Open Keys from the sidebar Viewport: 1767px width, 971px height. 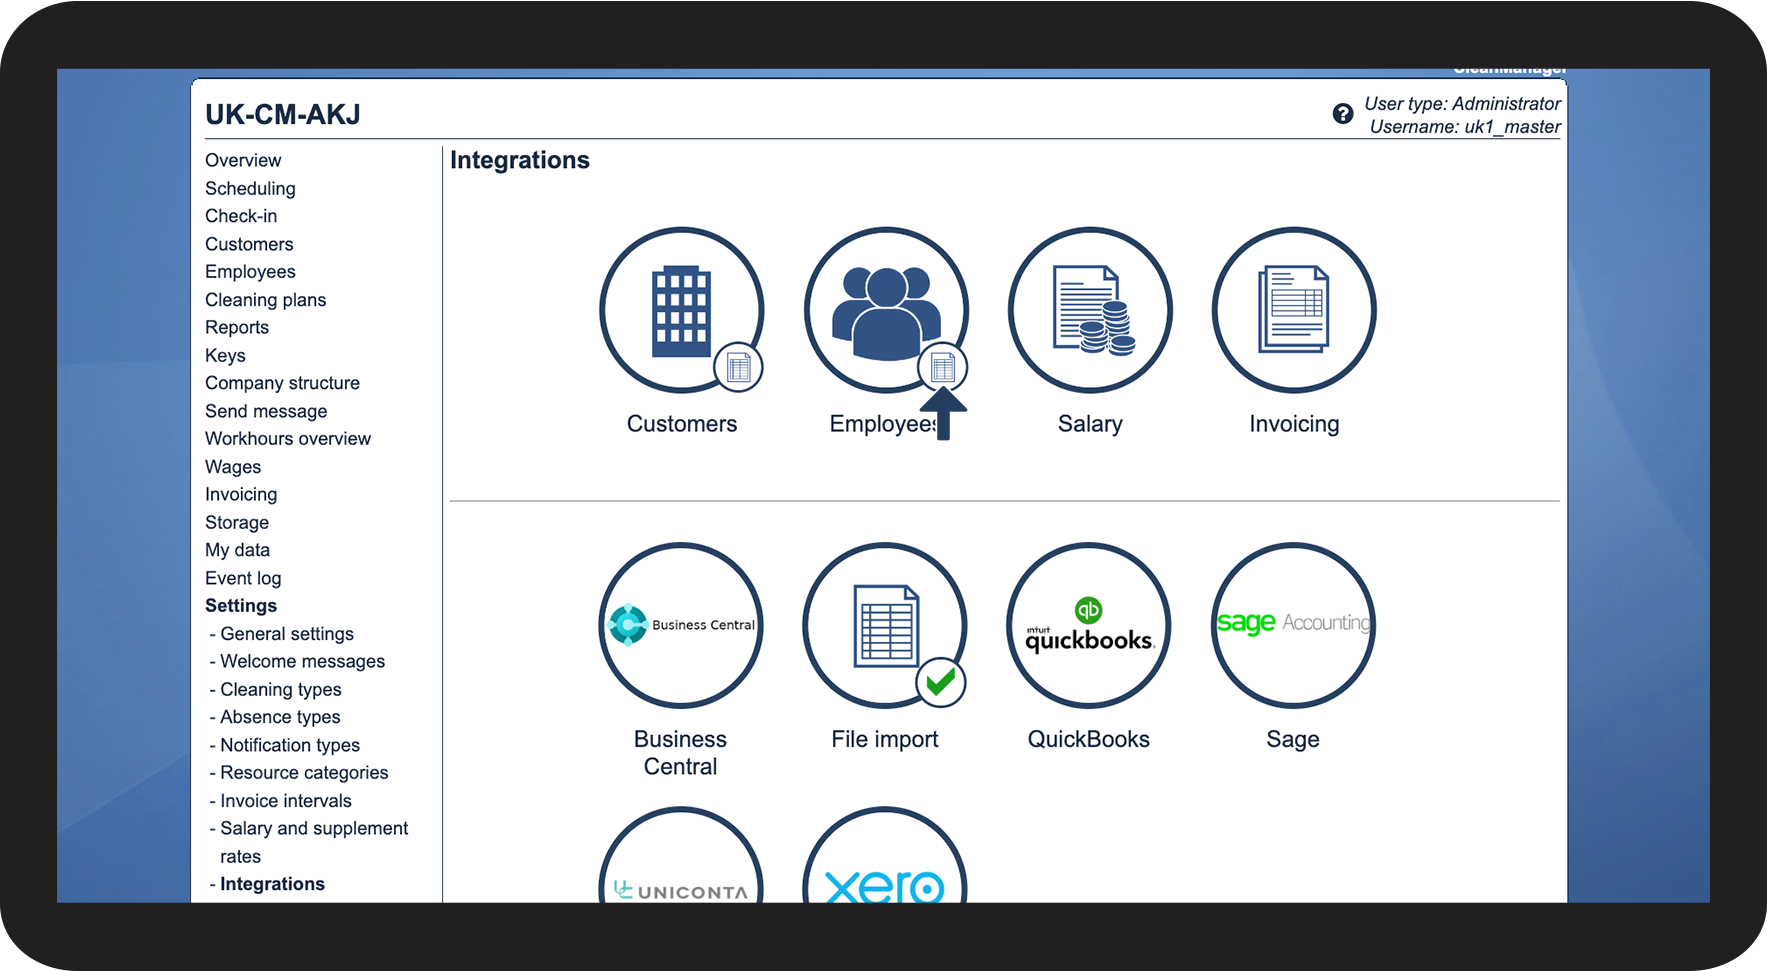click(225, 355)
